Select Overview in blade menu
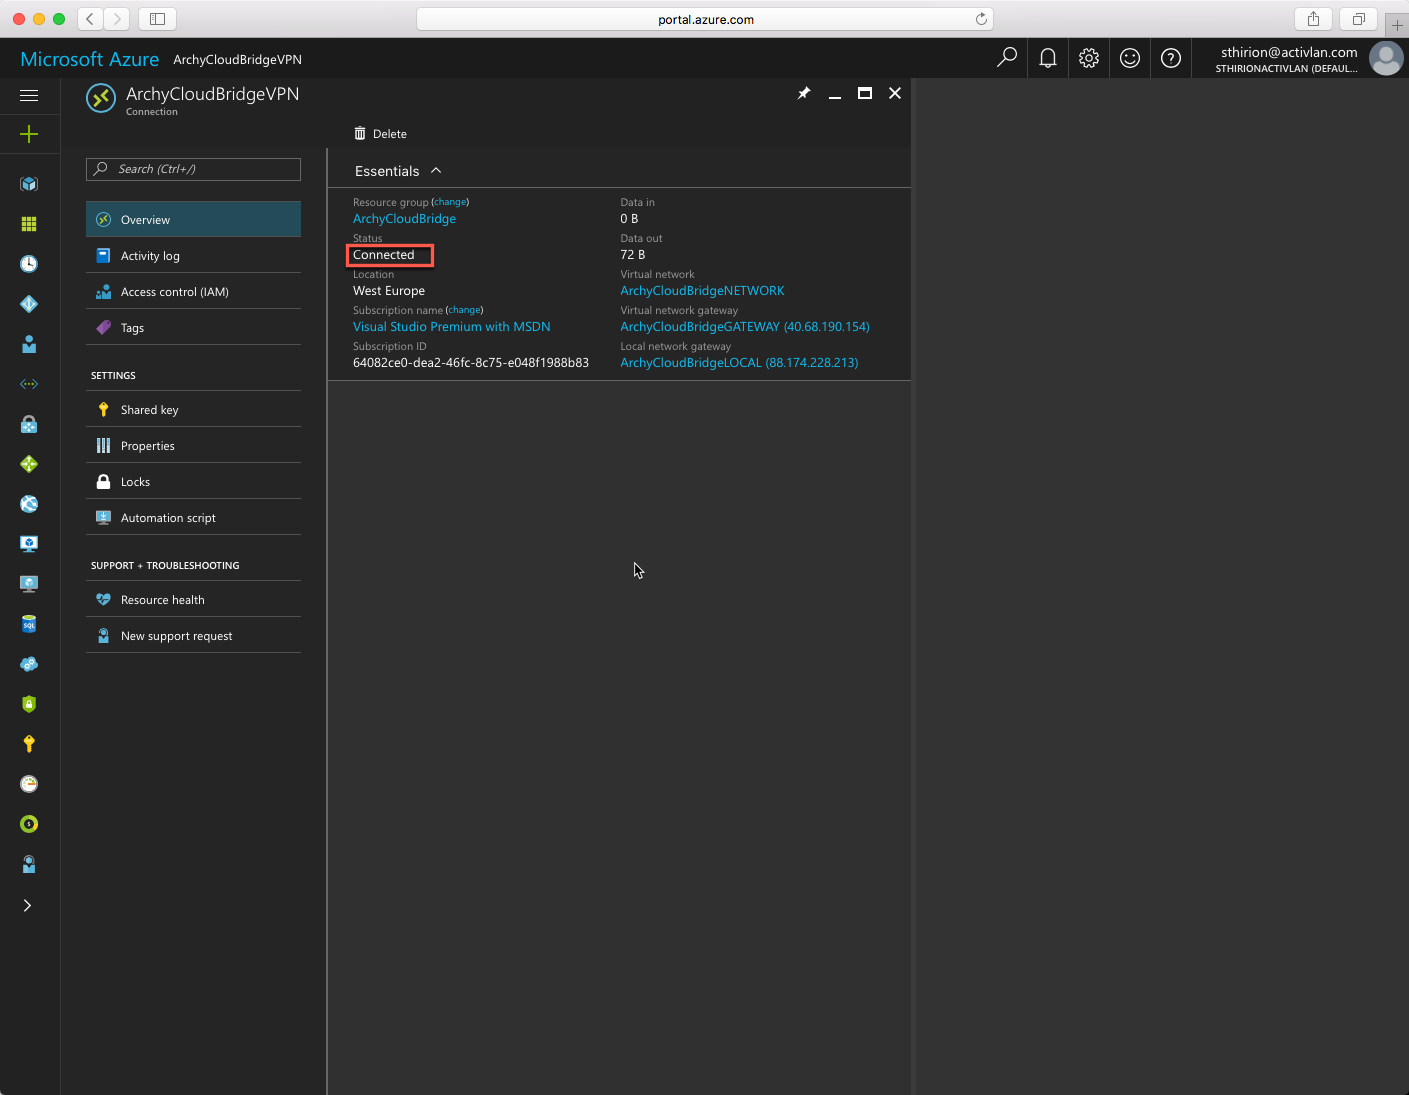Image resolution: width=1409 pixels, height=1095 pixels. pyautogui.click(x=194, y=219)
